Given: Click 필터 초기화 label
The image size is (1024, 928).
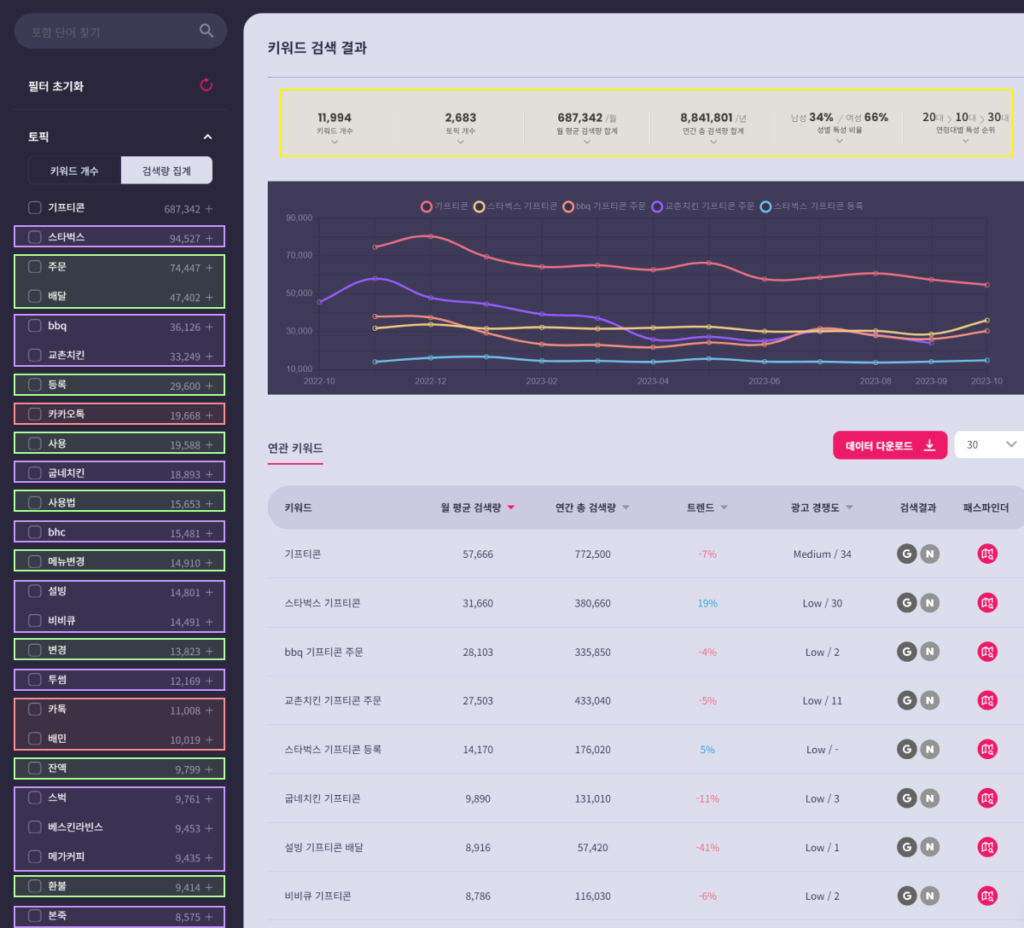Looking at the screenshot, I should [56, 86].
